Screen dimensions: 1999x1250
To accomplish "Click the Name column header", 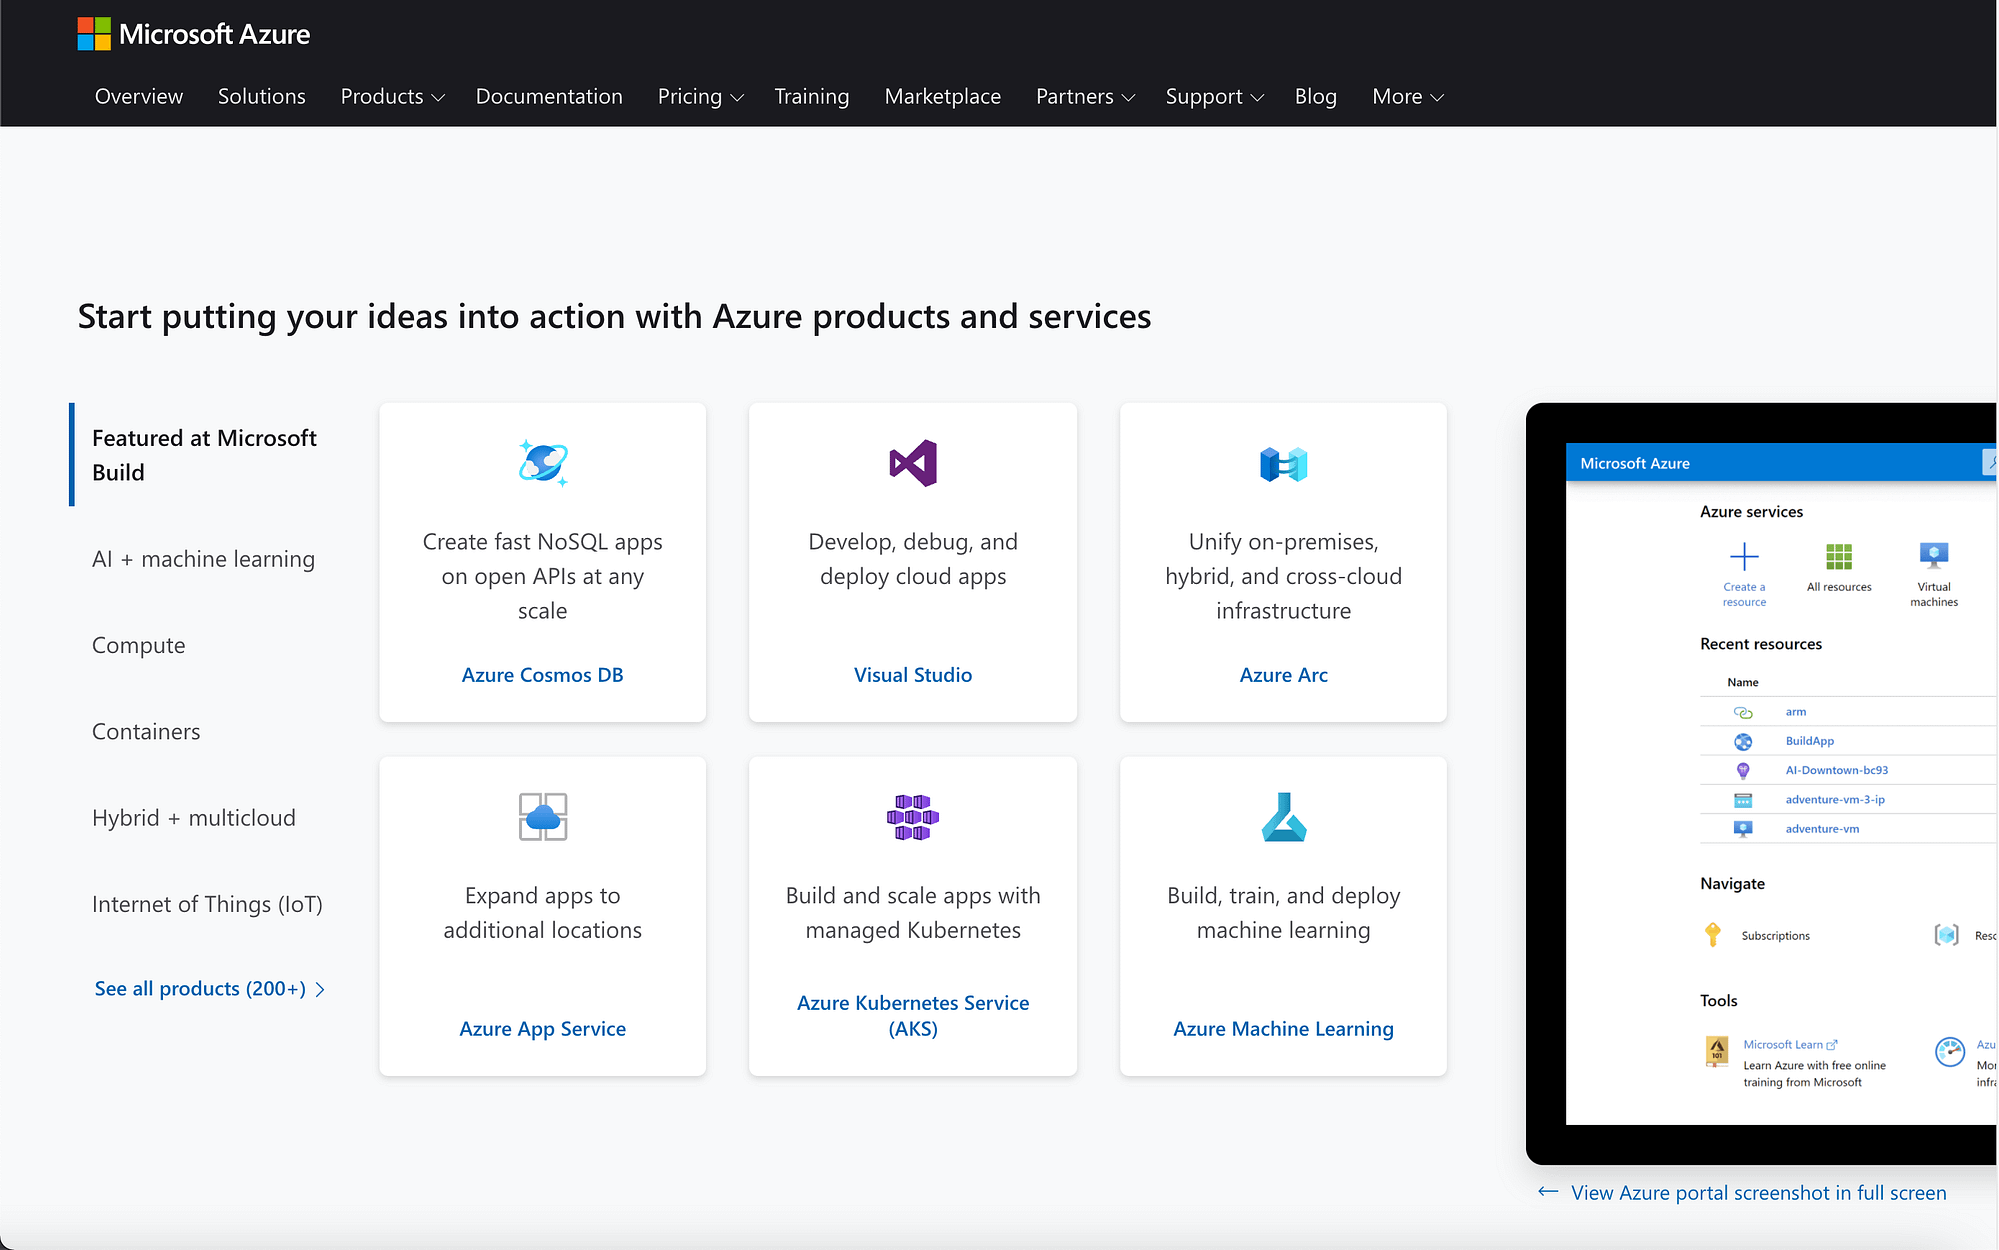I will [x=1743, y=682].
